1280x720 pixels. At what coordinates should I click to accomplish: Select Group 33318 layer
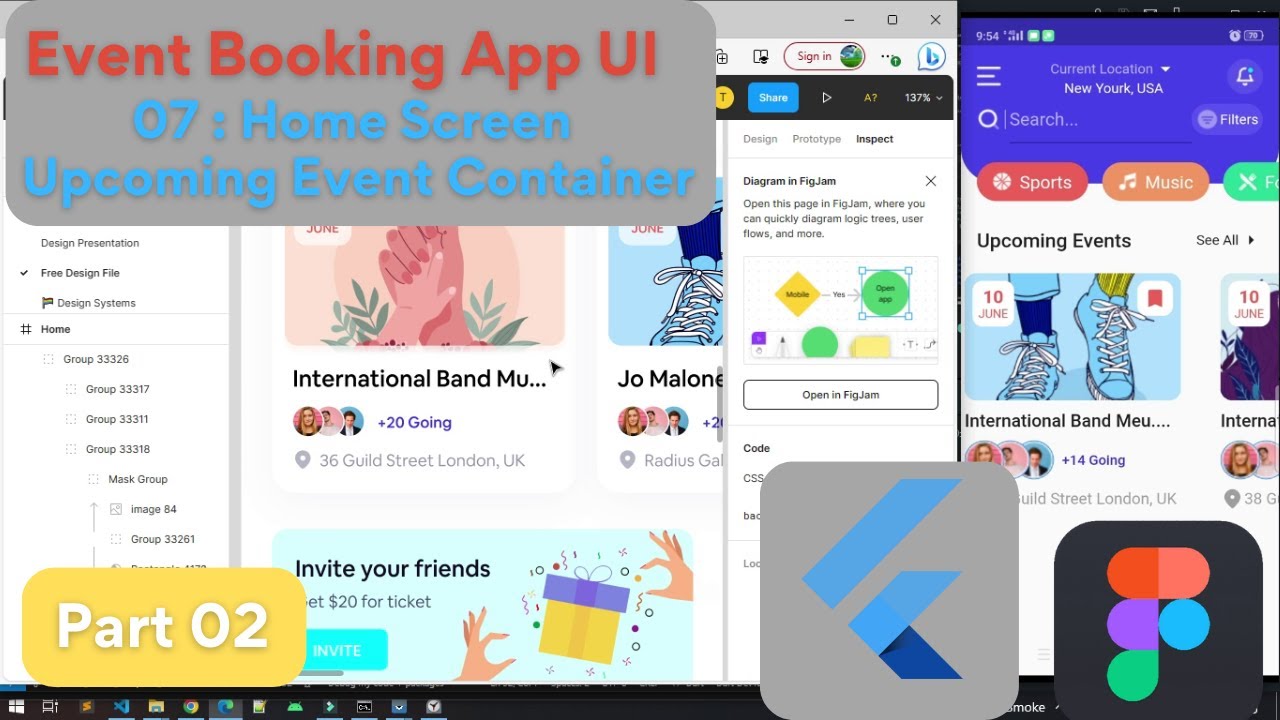coord(116,449)
